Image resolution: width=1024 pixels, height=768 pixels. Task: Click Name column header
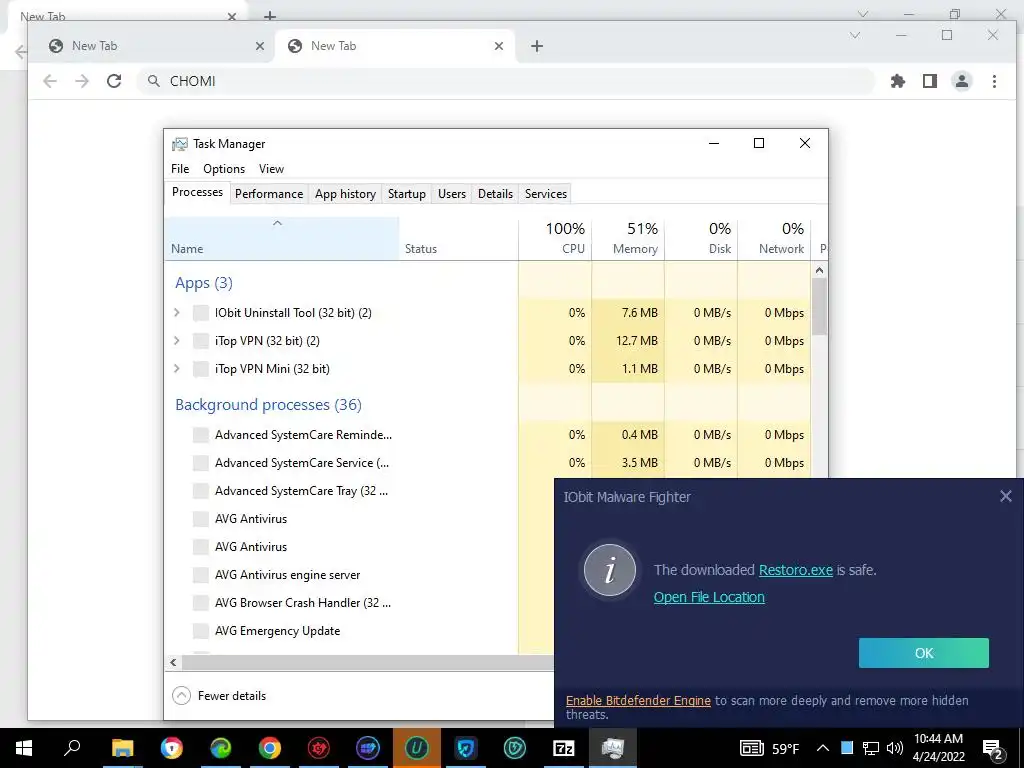tap(281, 238)
